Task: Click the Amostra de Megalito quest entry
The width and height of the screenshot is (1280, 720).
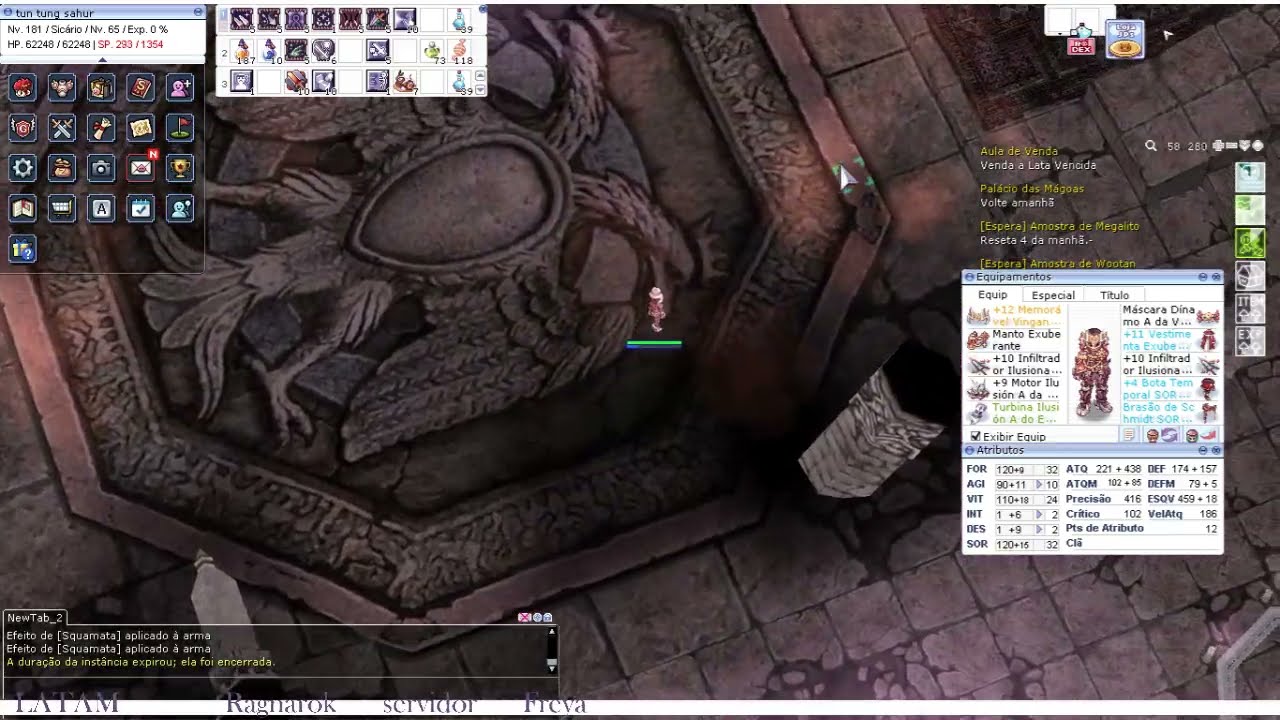Action: coord(1059,227)
